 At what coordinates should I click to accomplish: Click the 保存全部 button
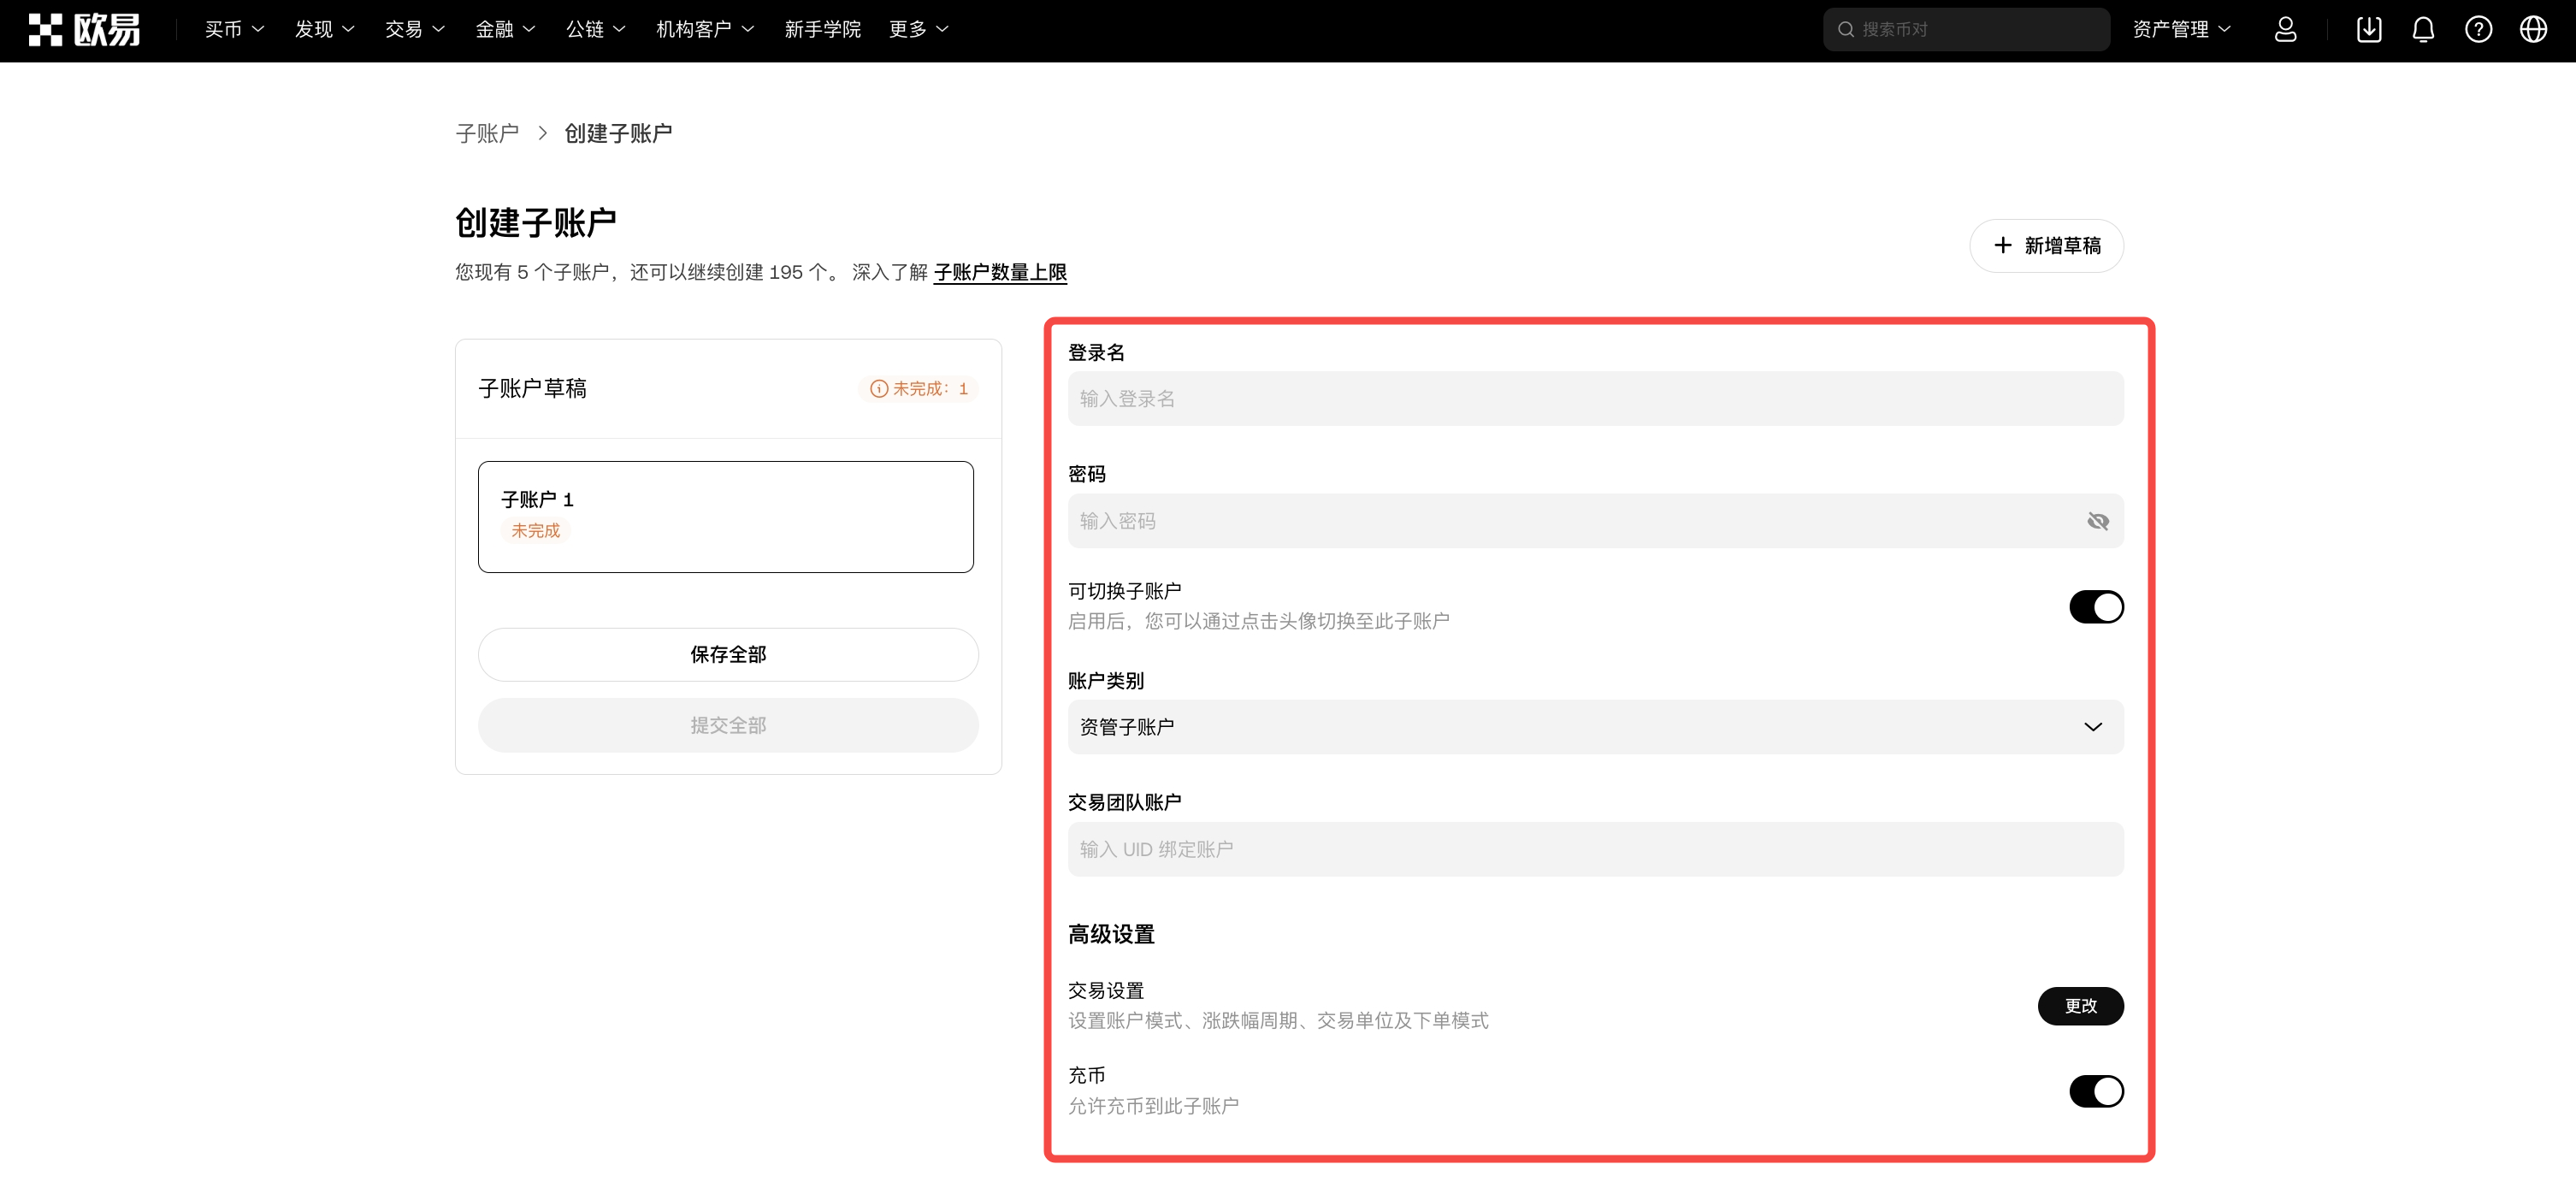click(728, 655)
